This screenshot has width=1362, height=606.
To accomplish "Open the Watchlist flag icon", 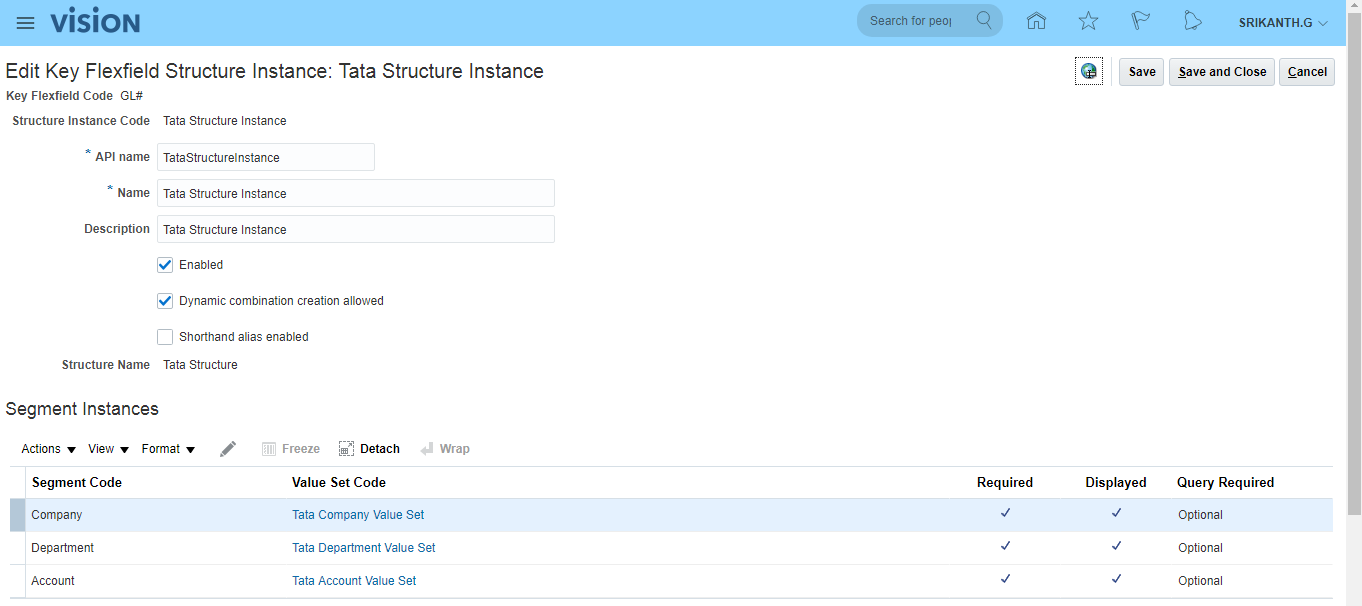I will (x=1140, y=21).
